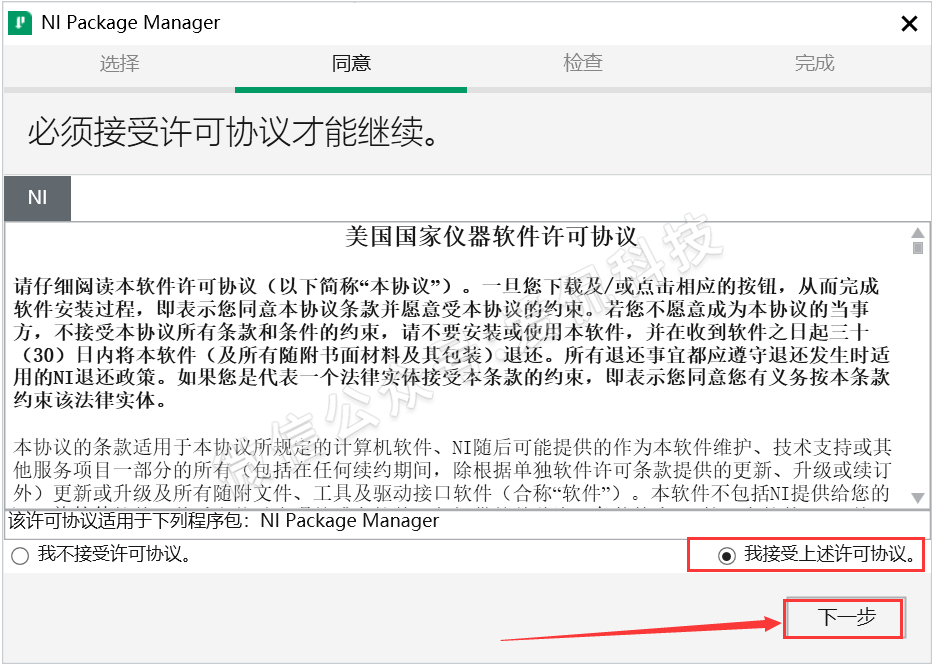Go to the 完成 step tab
The height and width of the screenshot is (669, 937).
(x=814, y=63)
